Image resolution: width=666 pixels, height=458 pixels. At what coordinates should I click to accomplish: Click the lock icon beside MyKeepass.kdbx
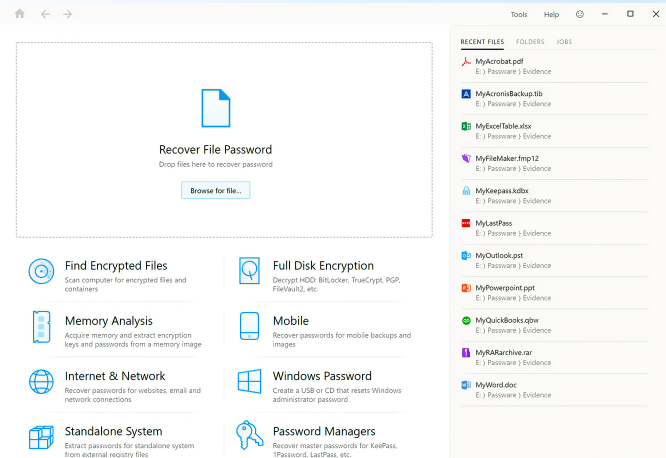pos(466,191)
